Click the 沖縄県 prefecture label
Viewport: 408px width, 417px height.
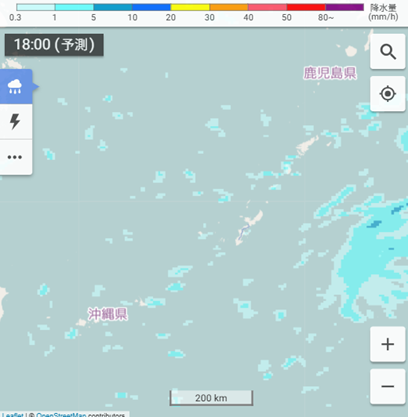pyautogui.click(x=108, y=314)
